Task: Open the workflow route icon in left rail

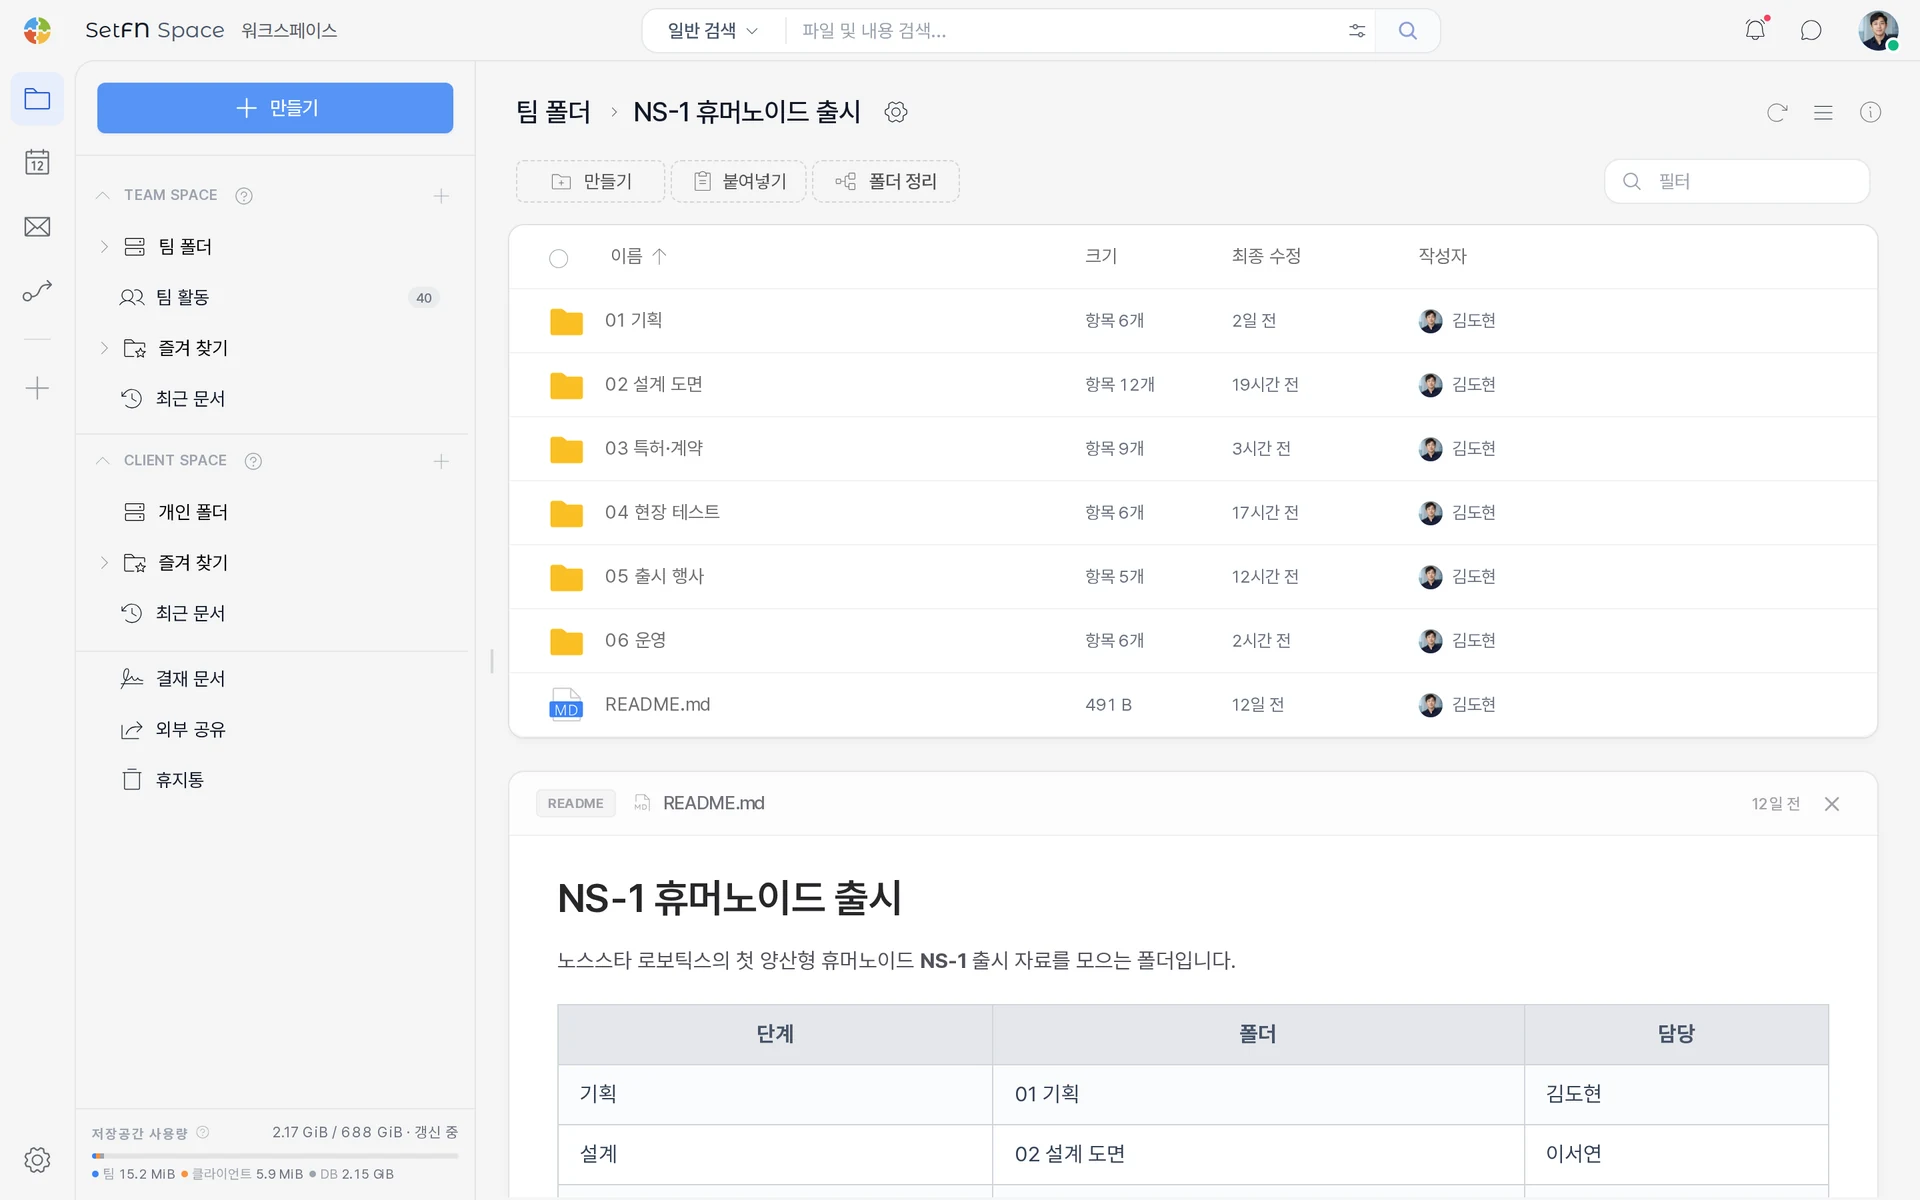Action: click(x=37, y=291)
